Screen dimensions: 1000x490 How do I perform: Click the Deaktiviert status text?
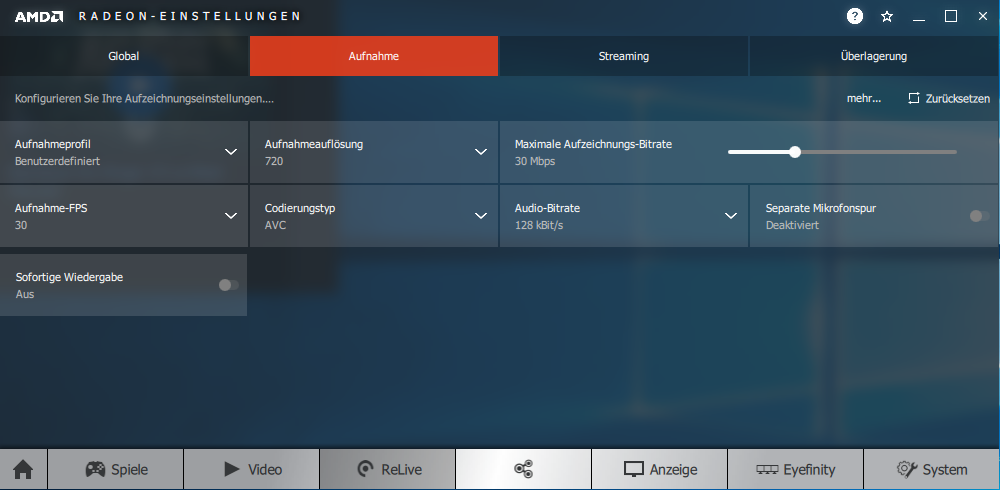click(x=792, y=225)
